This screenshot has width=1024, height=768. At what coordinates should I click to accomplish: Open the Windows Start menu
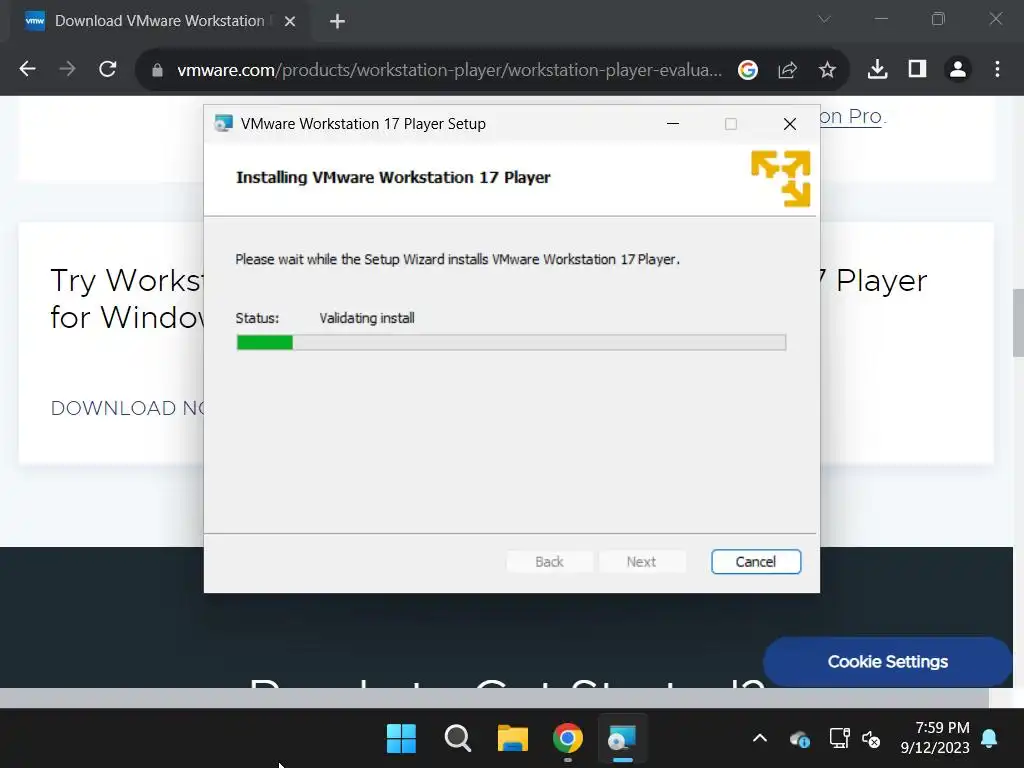(401, 739)
